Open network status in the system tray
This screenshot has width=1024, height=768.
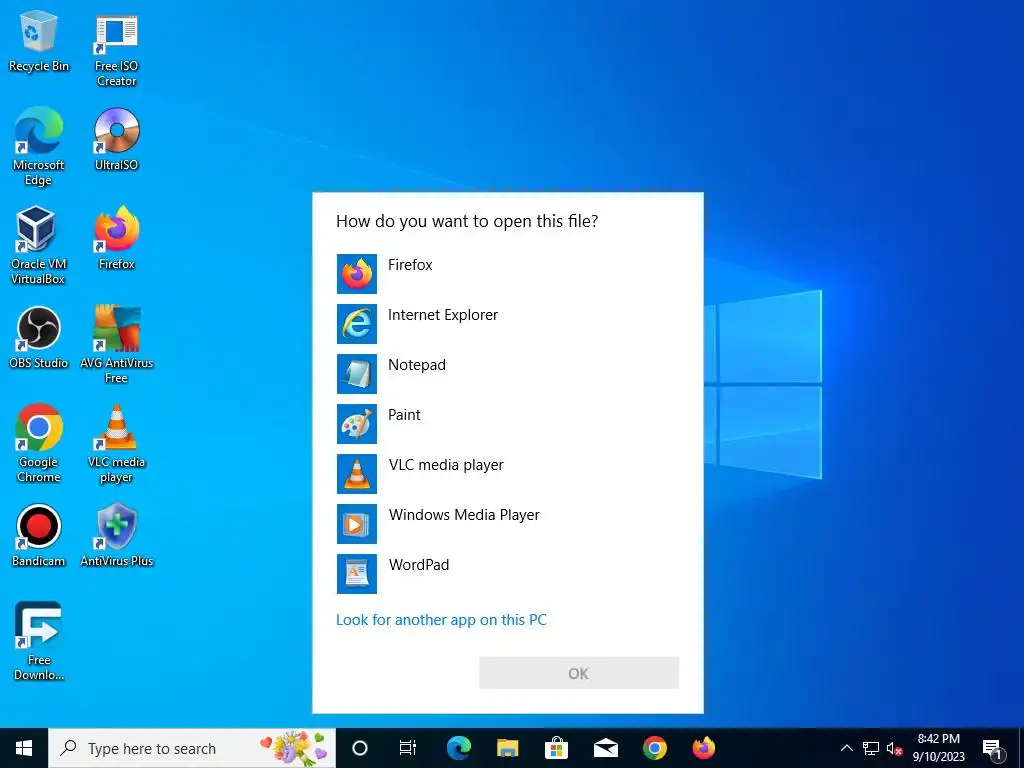pos(871,748)
